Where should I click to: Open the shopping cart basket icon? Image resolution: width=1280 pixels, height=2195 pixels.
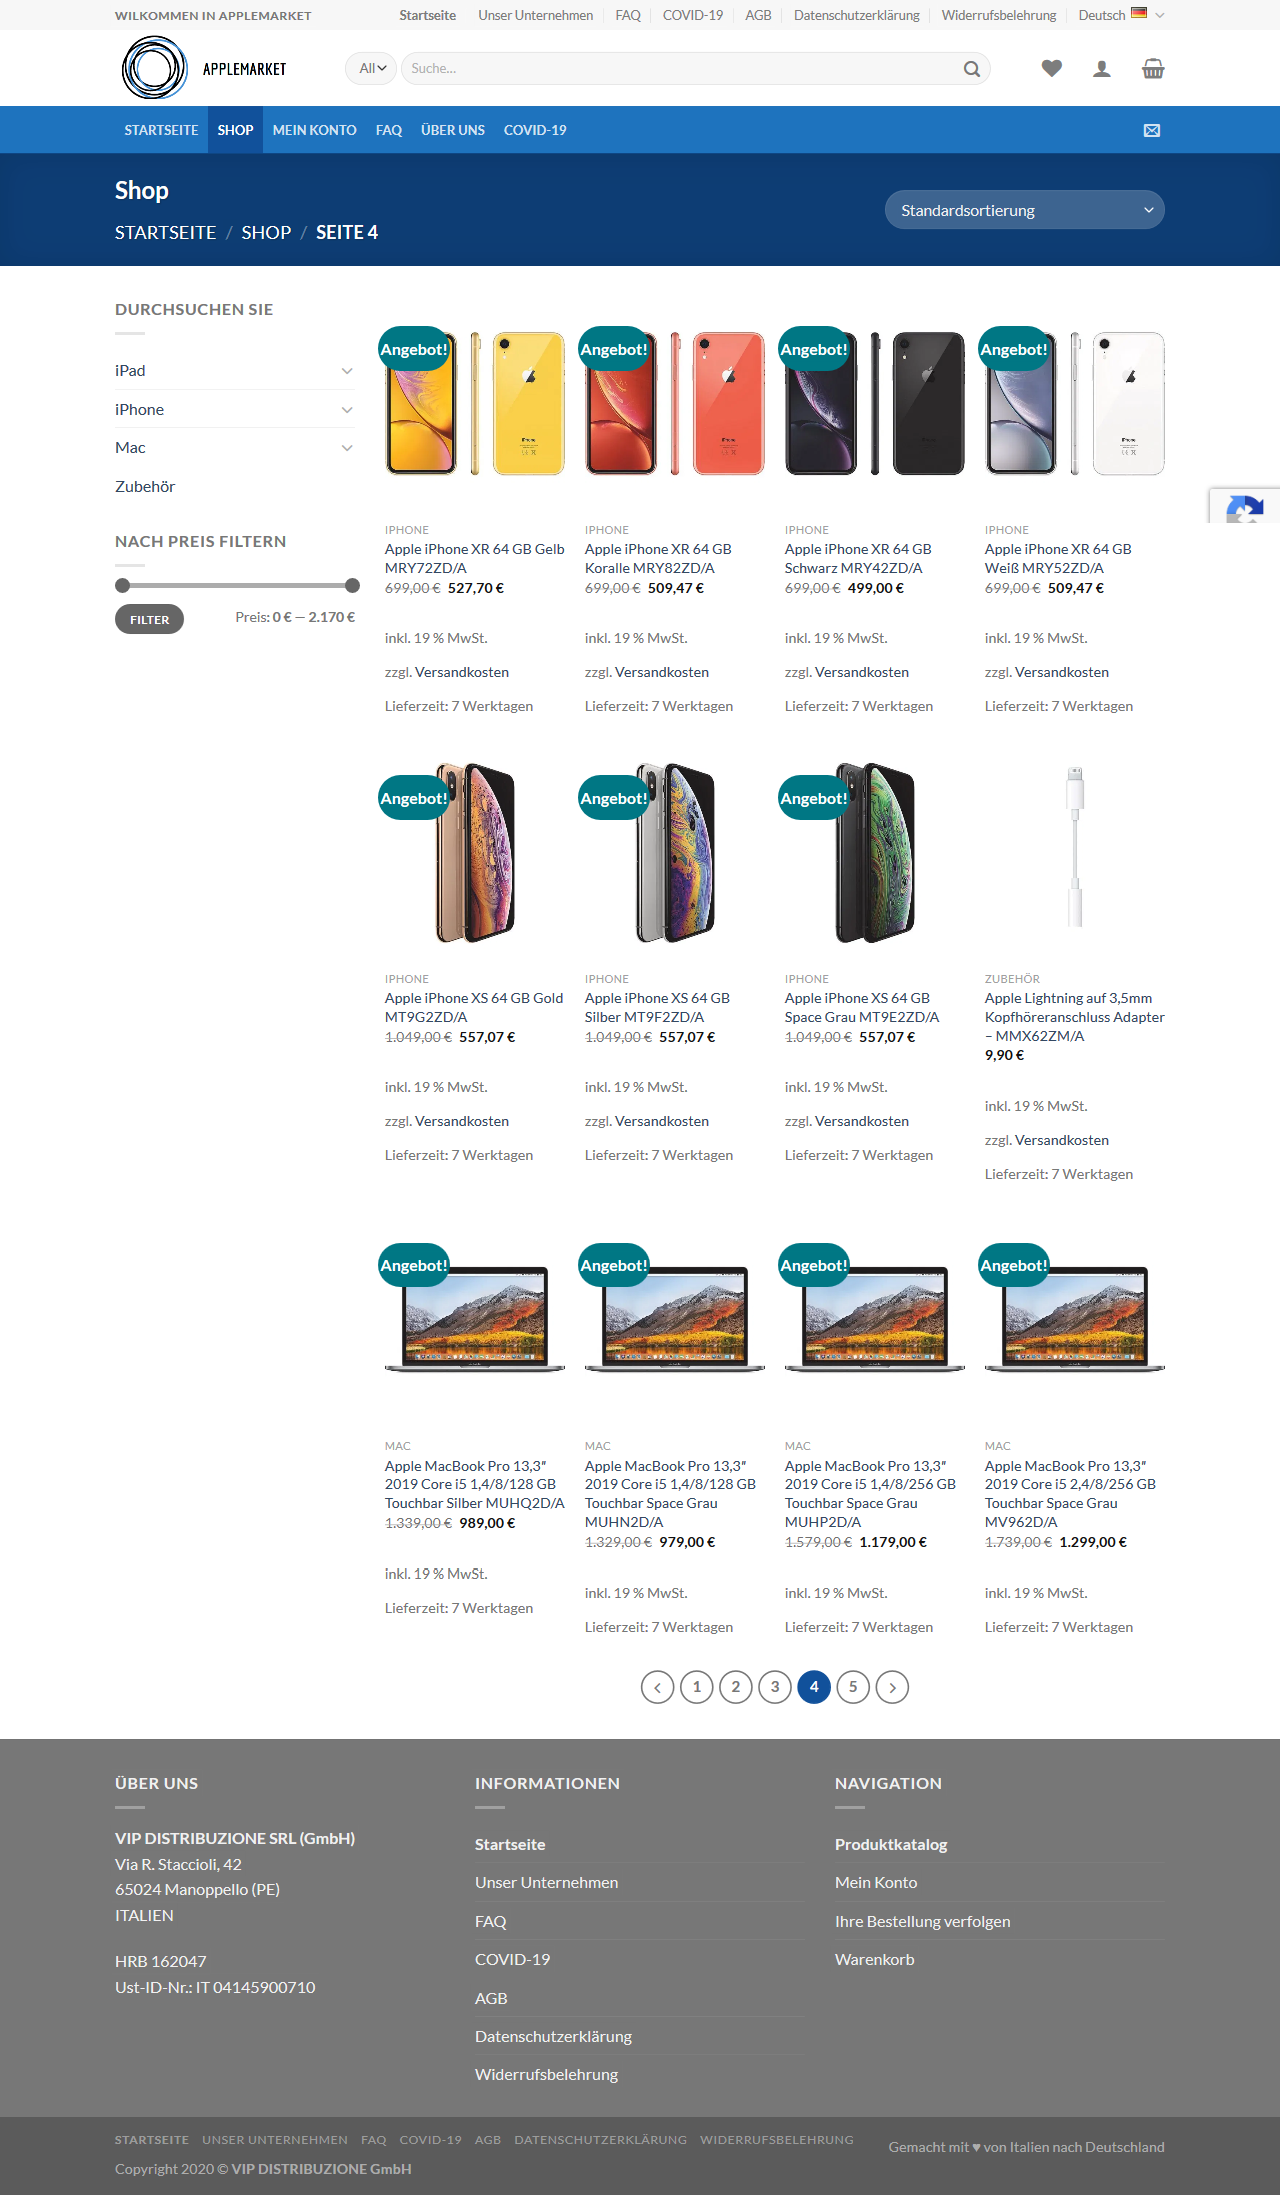tap(1153, 68)
